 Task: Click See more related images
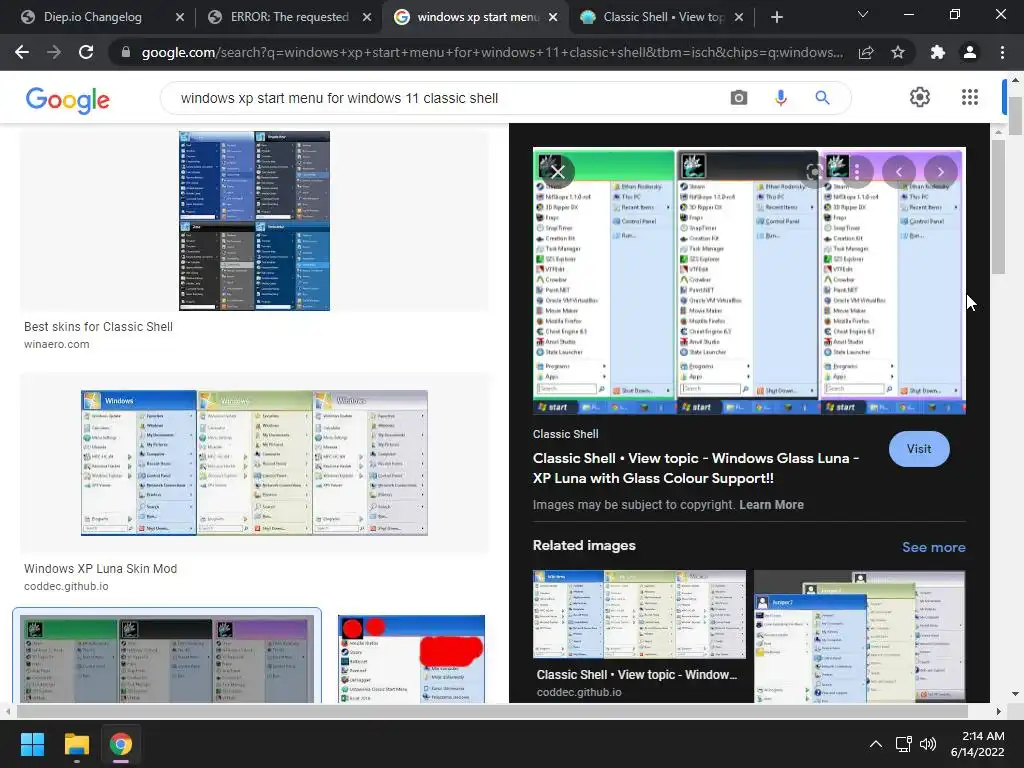point(934,547)
